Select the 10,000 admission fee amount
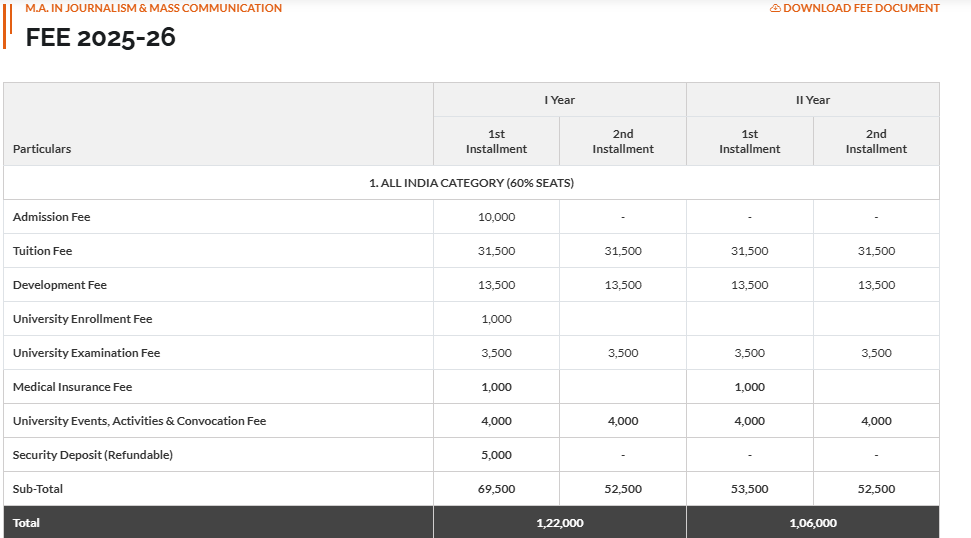 496,217
